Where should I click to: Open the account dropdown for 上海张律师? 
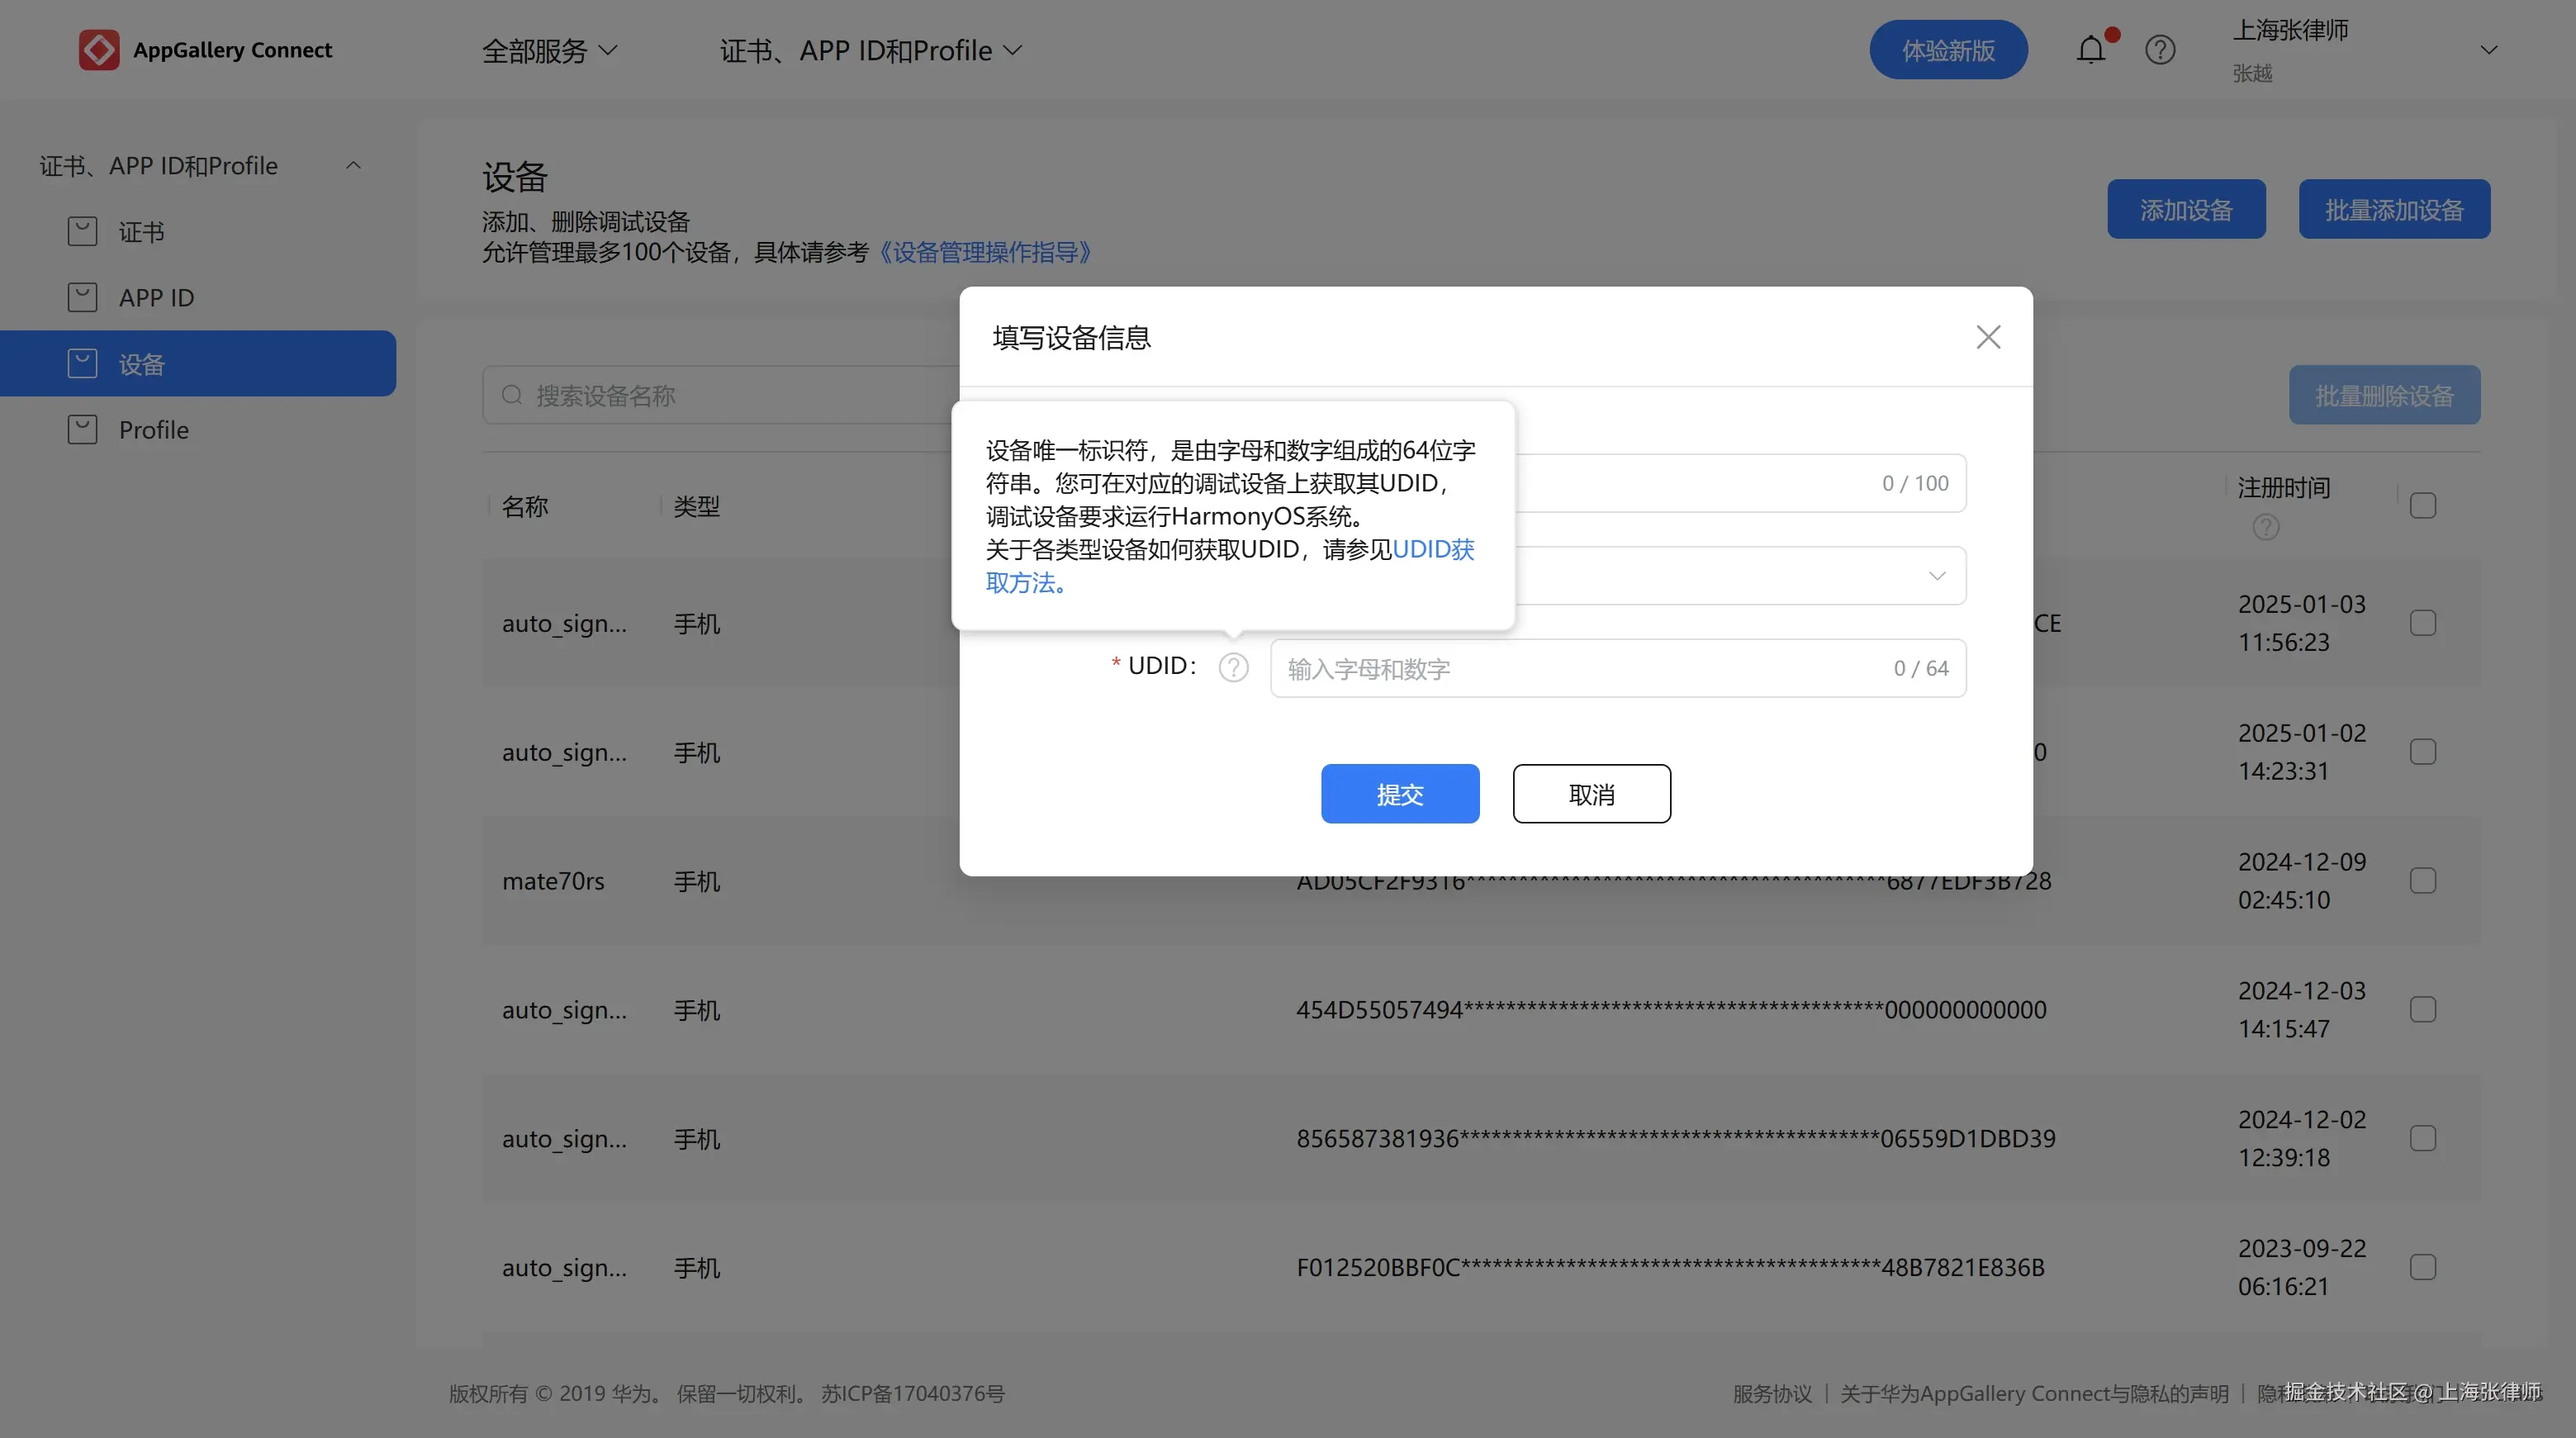[2489, 49]
